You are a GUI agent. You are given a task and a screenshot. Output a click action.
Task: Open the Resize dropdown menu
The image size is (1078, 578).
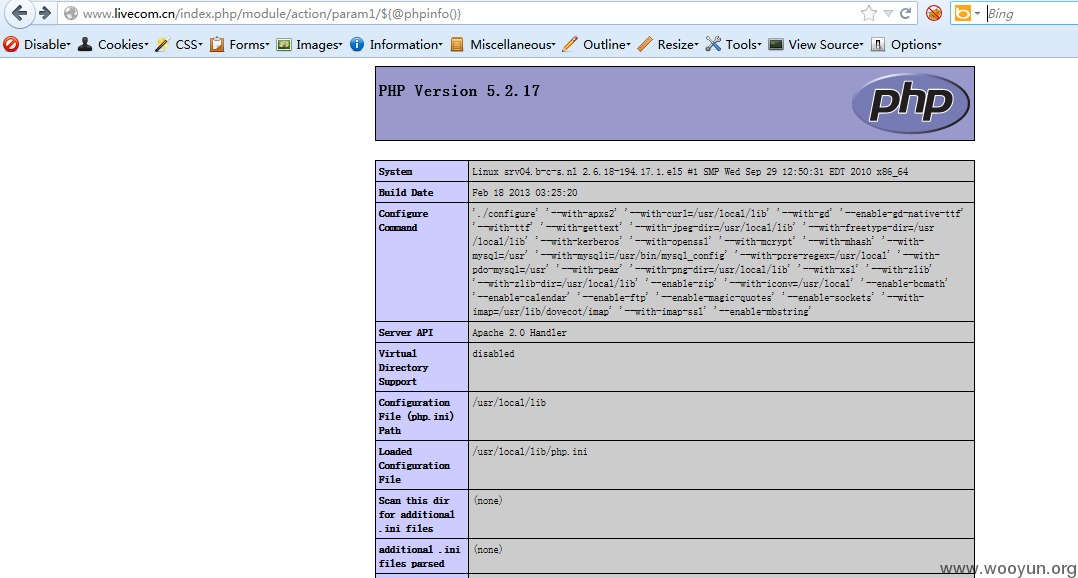(x=678, y=44)
